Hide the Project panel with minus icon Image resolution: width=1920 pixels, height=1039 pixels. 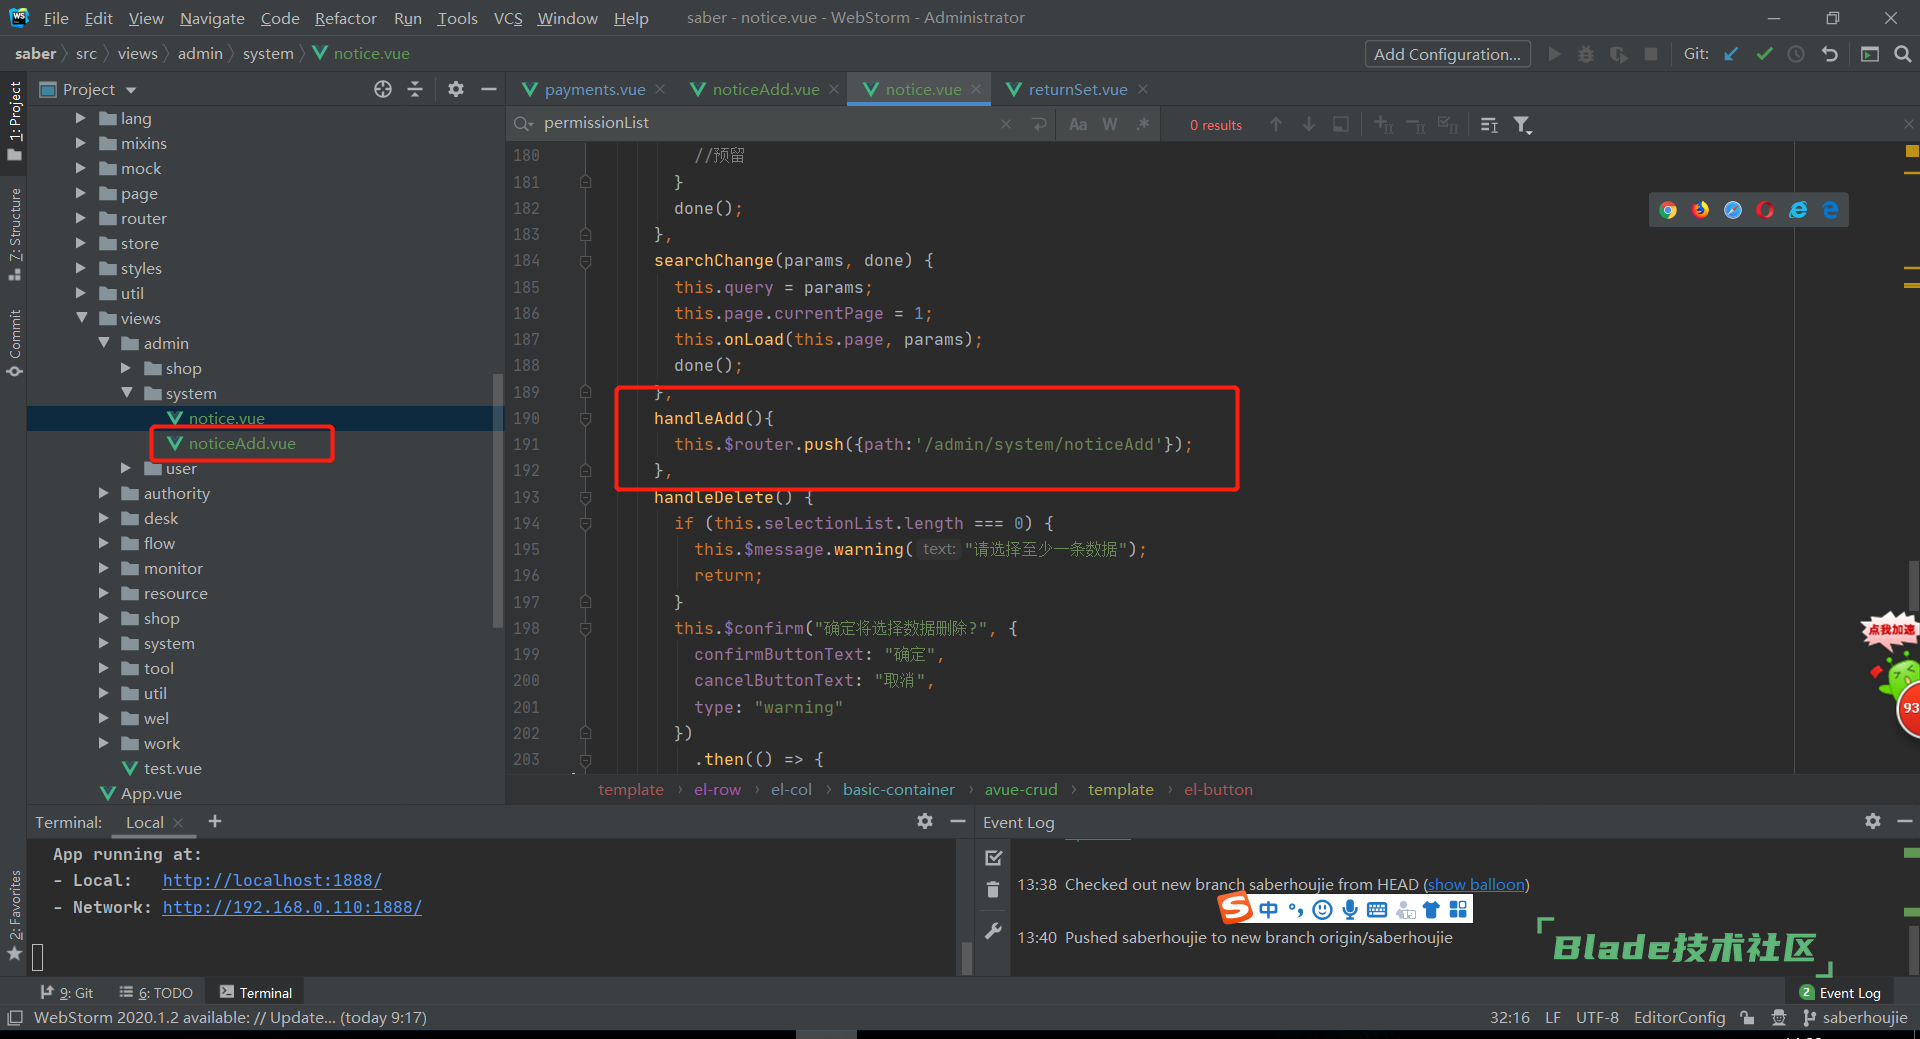point(489,89)
